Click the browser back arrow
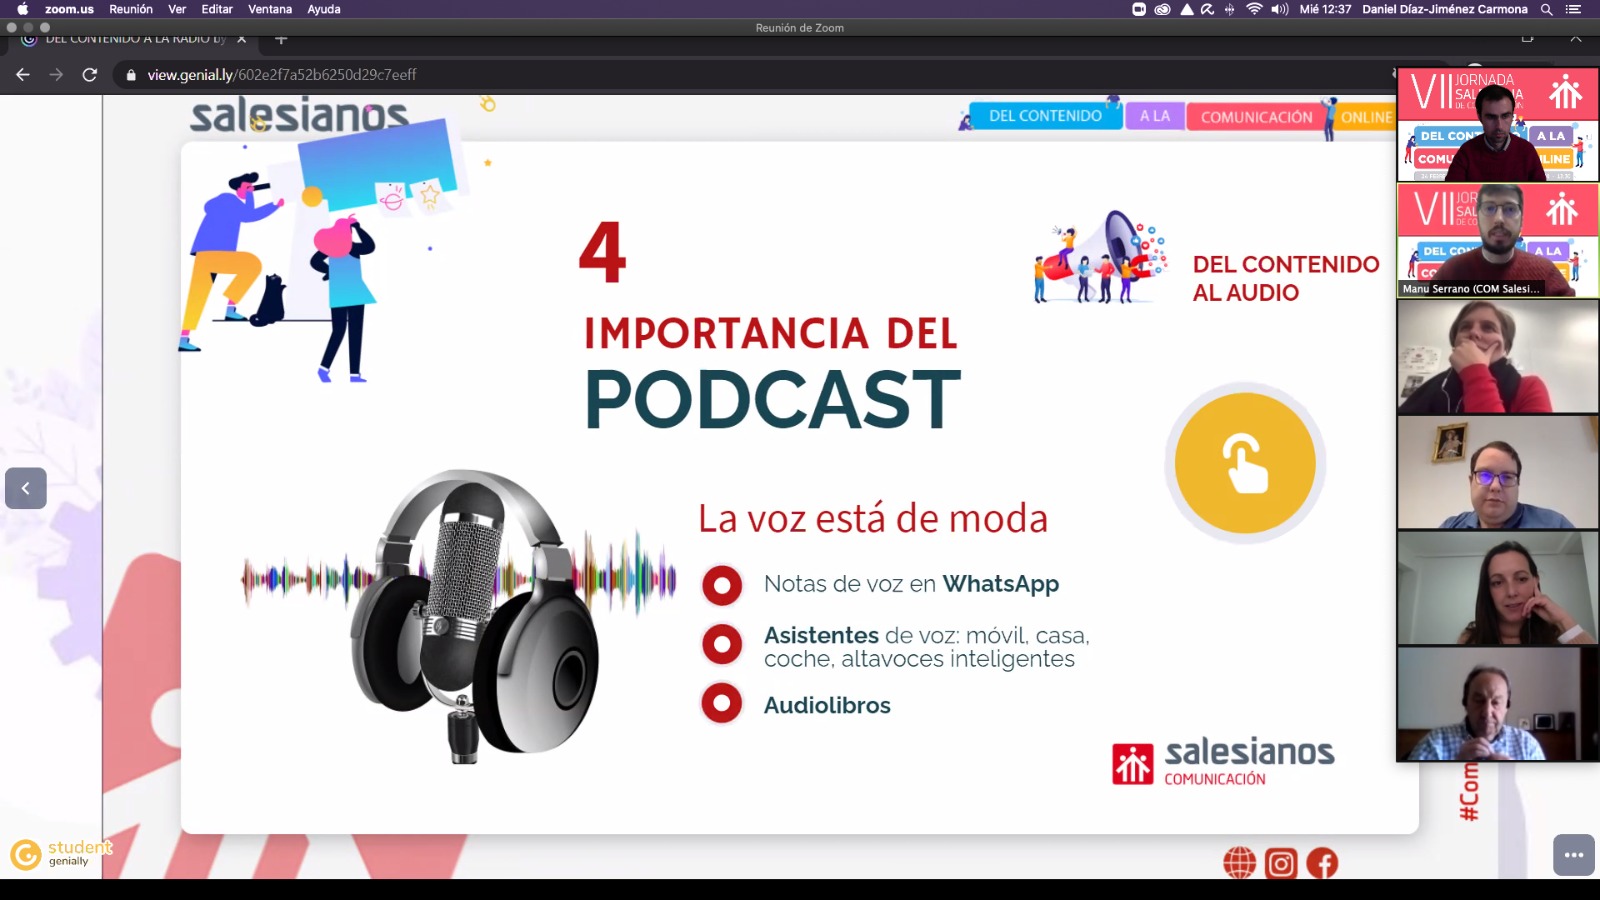Image resolution: width=1600 pixels, height=900 pixels. pyautogui.click(x=23, y=74)
